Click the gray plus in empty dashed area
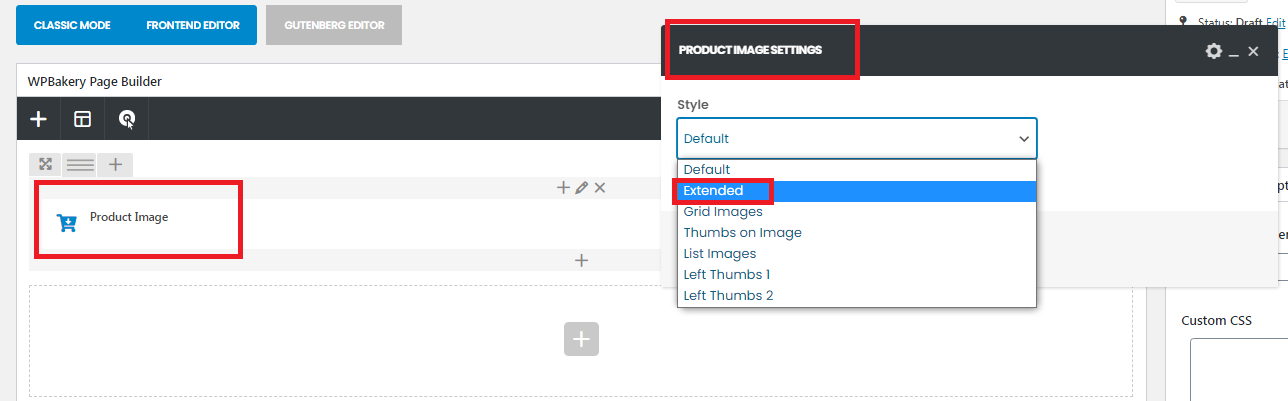This screenshot has height=401, width=1288. click(x=581, y=339)
